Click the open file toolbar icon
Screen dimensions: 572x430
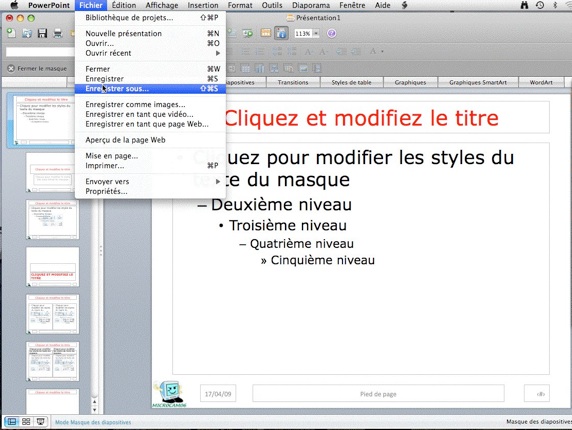click(27, 33)
